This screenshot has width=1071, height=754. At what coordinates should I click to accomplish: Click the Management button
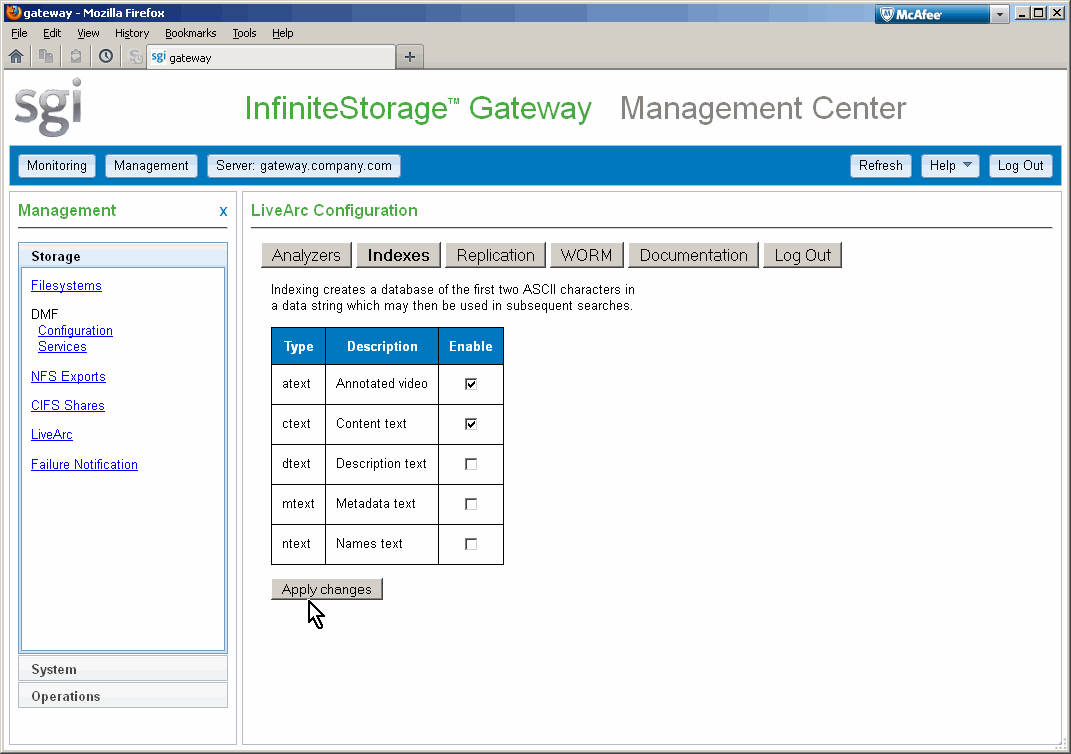(151, 165)
